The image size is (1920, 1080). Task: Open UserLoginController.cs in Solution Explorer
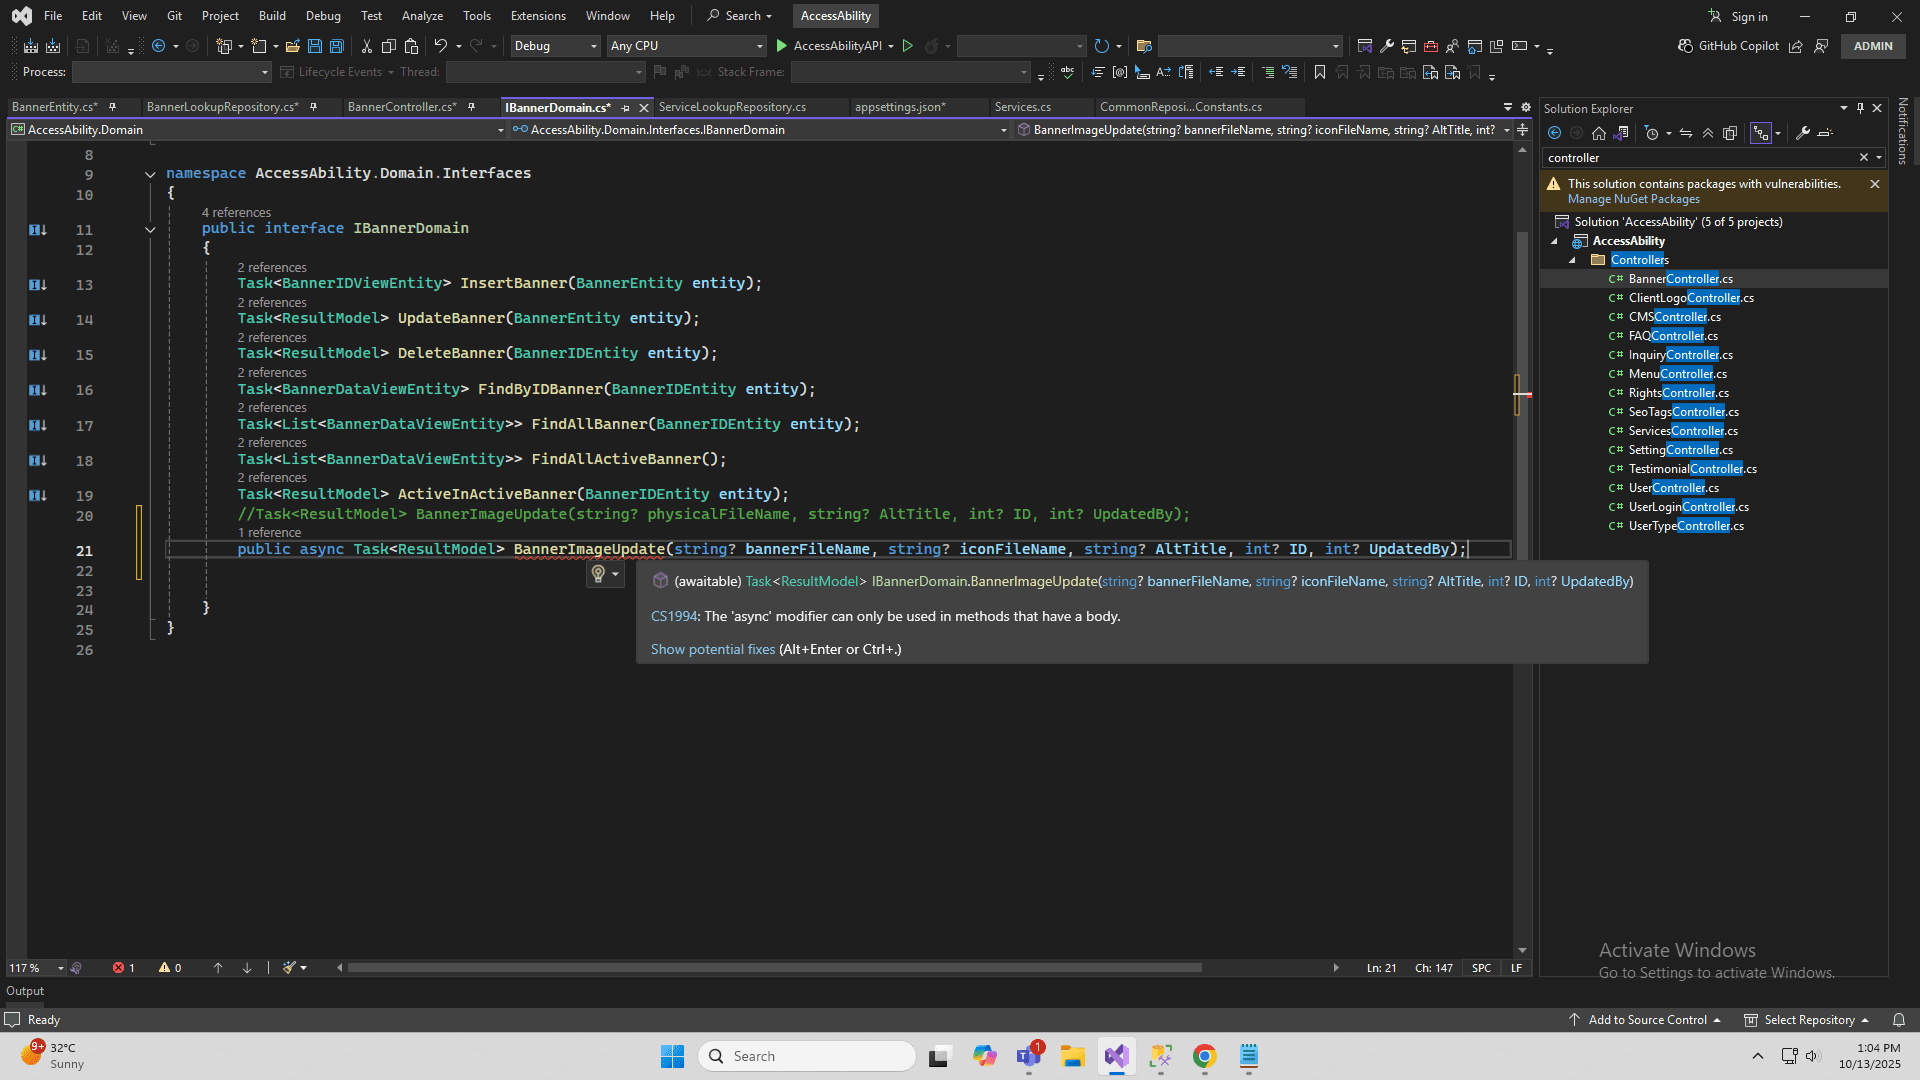tap(1688, 507)
